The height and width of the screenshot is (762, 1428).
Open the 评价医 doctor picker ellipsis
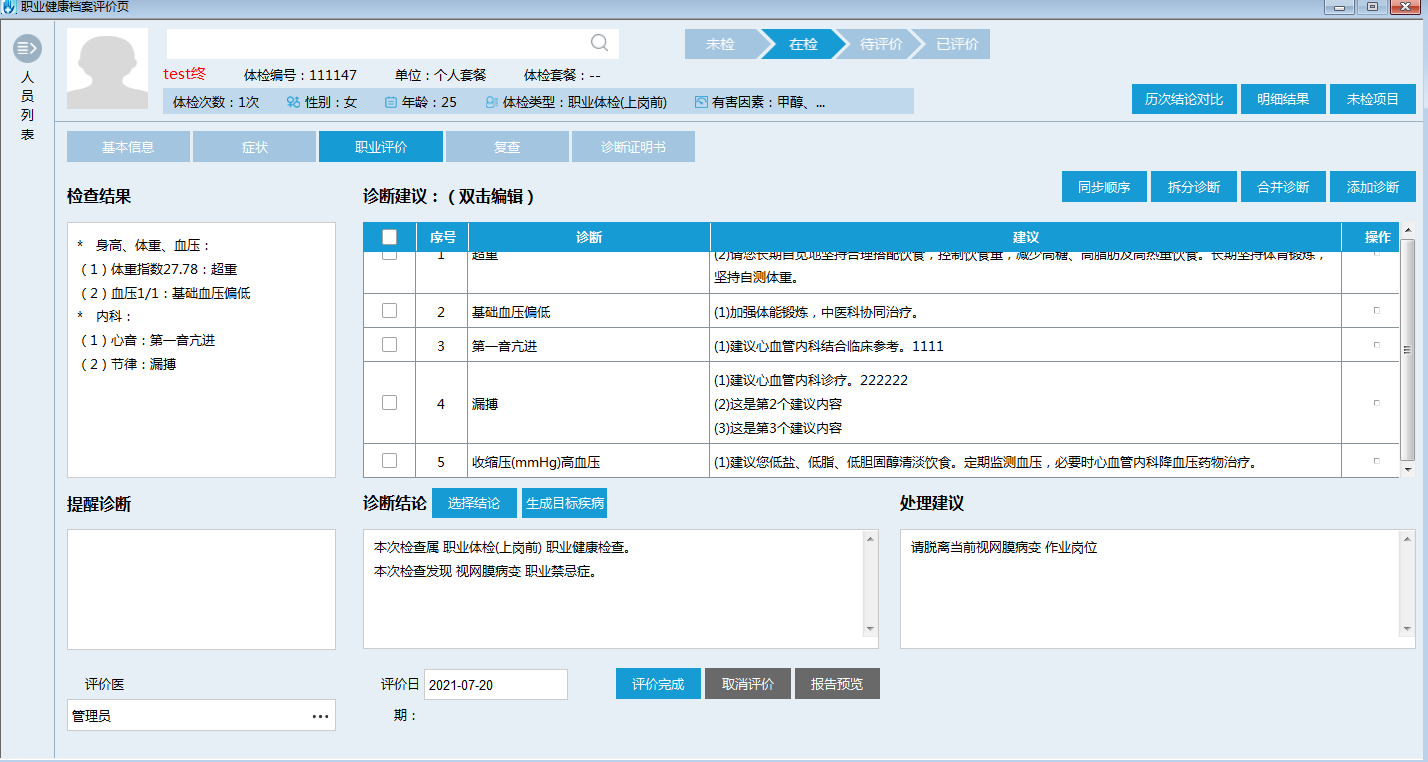pos(320,716)
